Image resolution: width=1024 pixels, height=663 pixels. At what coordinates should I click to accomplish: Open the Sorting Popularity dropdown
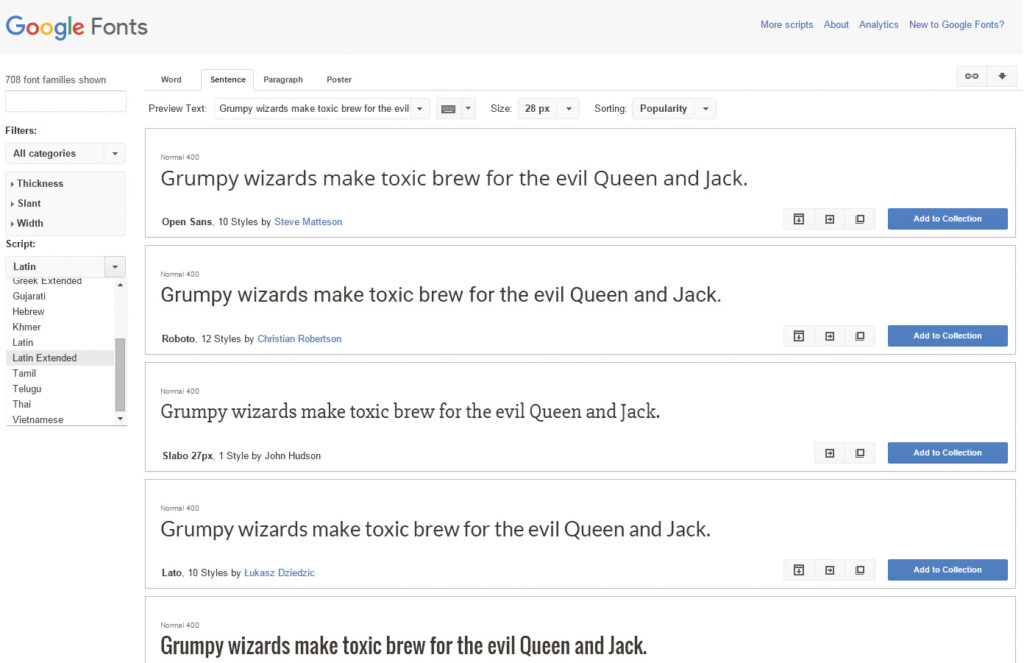point(673,109)
